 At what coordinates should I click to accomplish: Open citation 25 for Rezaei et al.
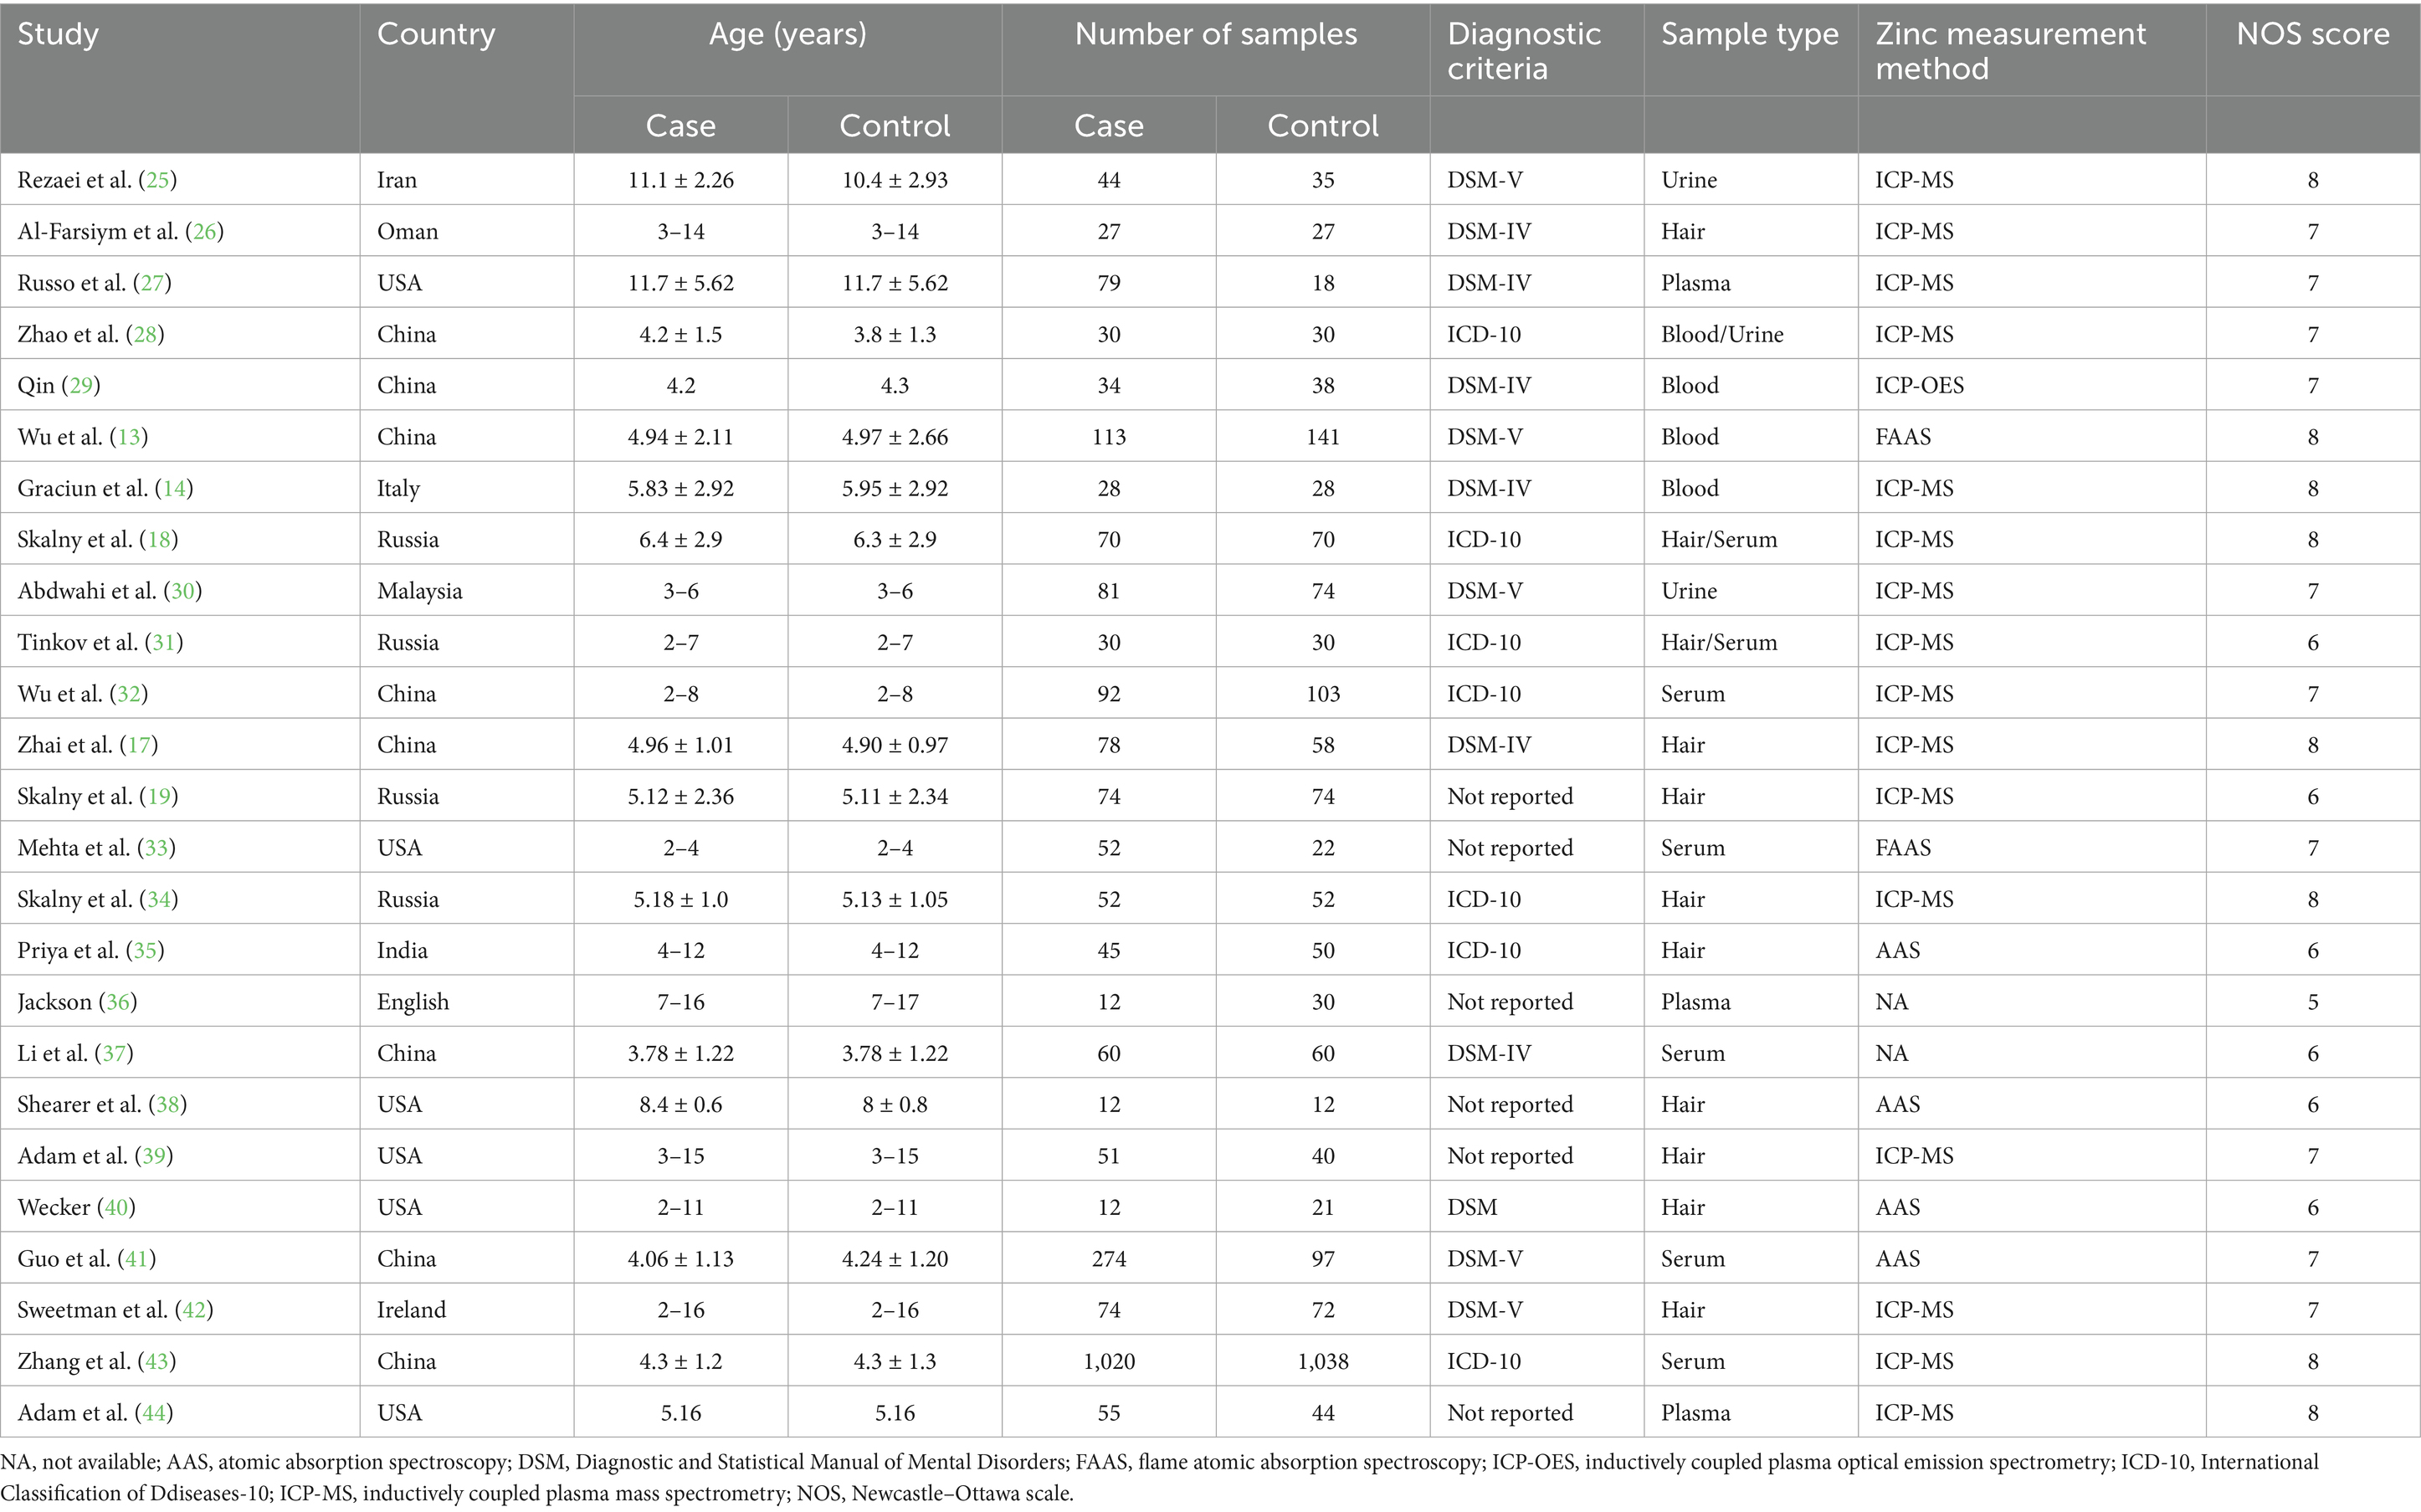(x=160, y=180)
